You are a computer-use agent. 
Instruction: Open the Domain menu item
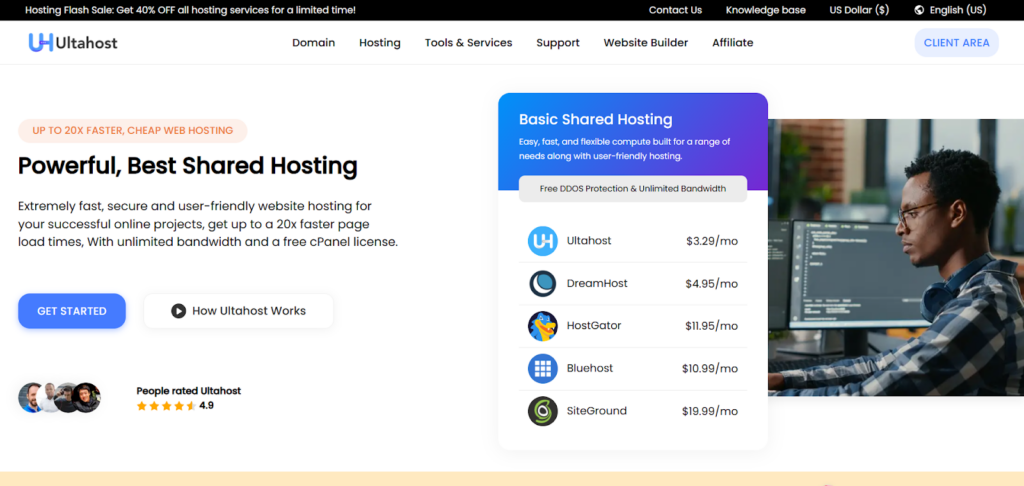coord(313,43)
